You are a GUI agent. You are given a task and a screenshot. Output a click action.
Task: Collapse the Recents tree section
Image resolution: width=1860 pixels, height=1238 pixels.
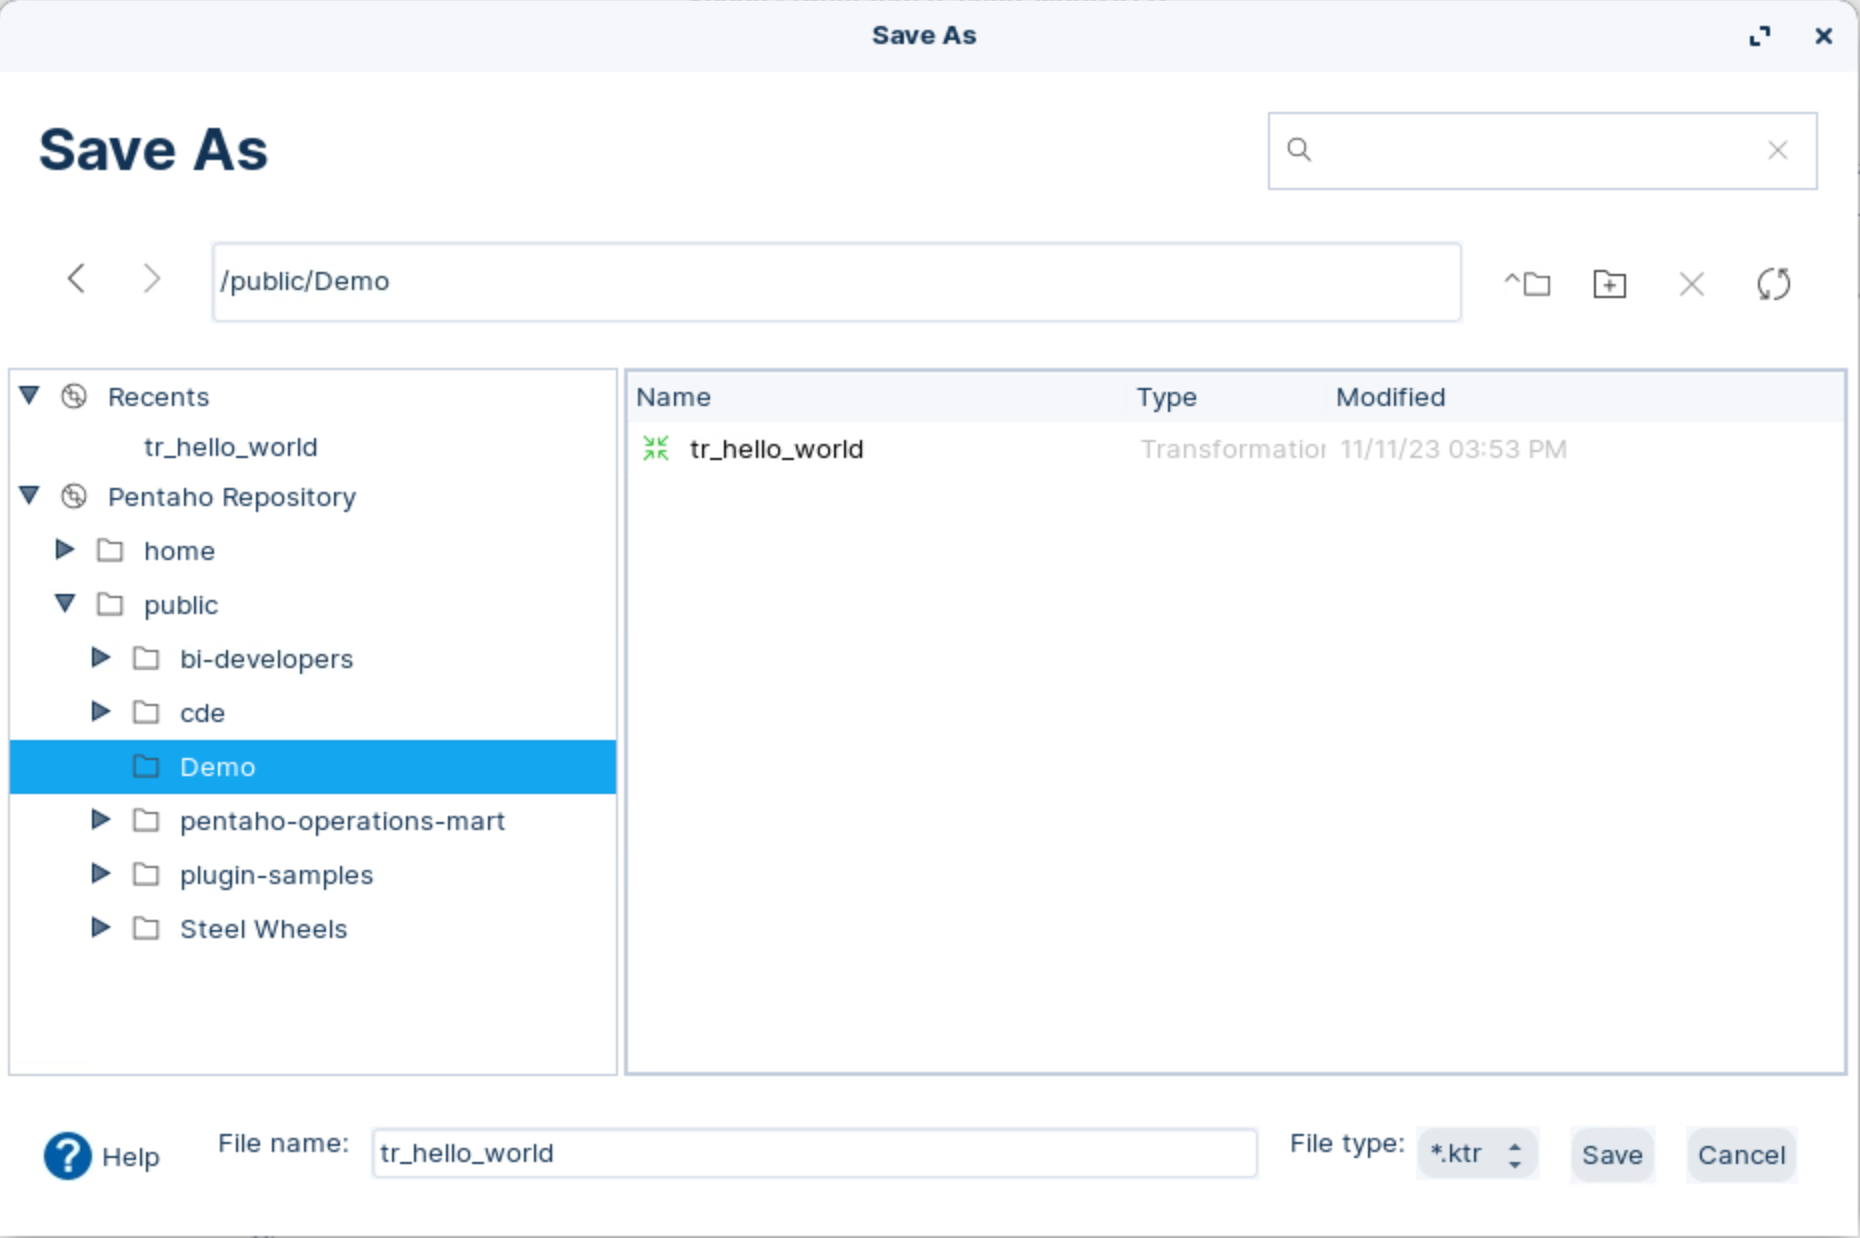pos(30,396)
